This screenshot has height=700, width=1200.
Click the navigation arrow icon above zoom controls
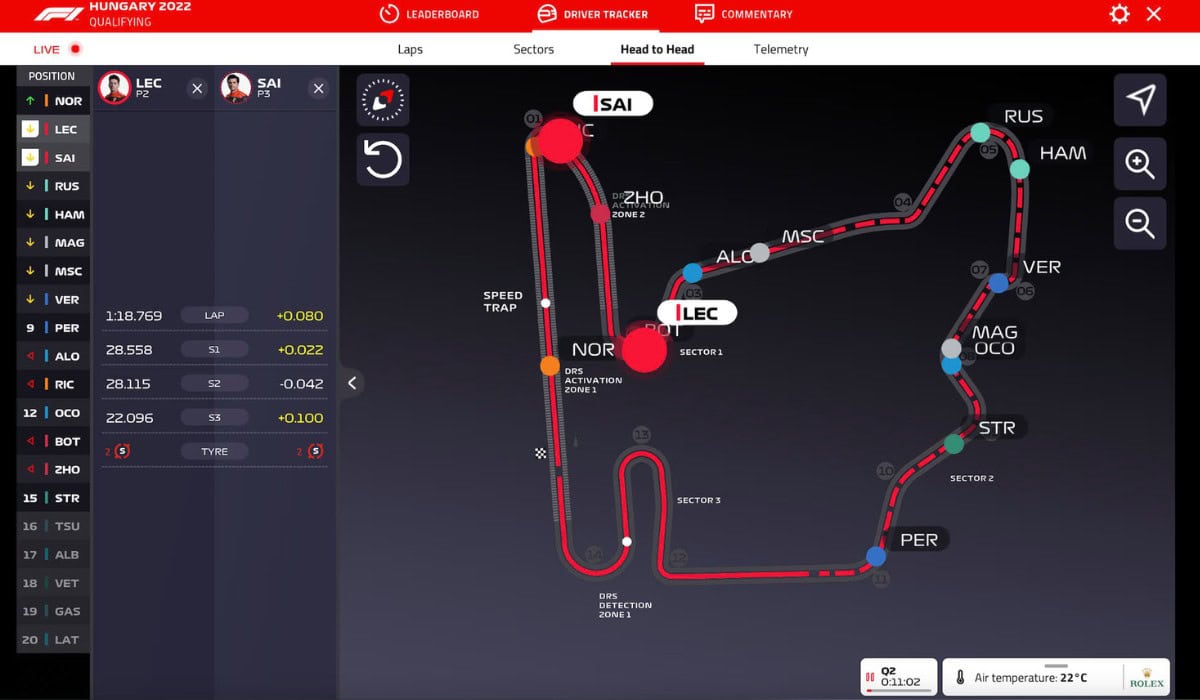pos(1139,100)
